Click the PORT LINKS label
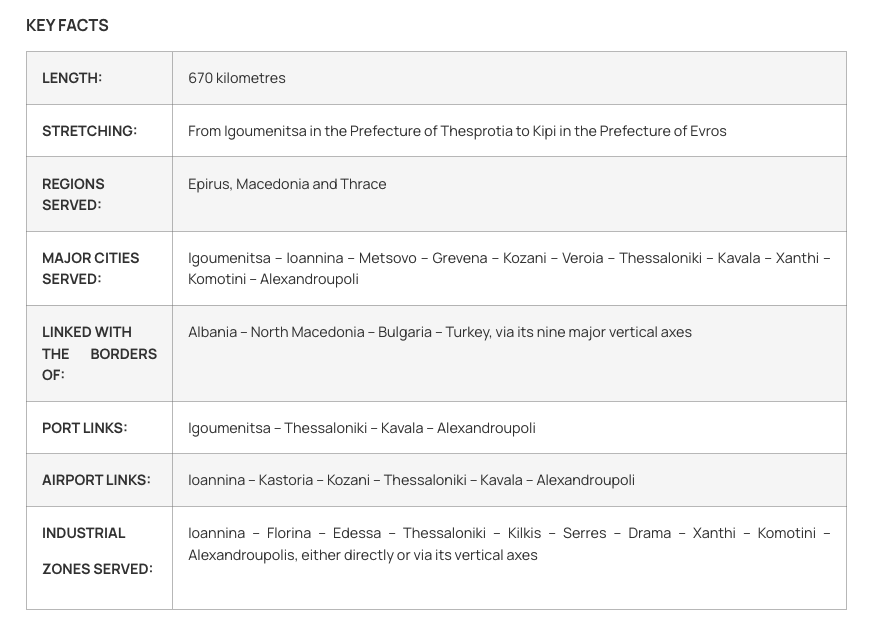 click(84, 428)
